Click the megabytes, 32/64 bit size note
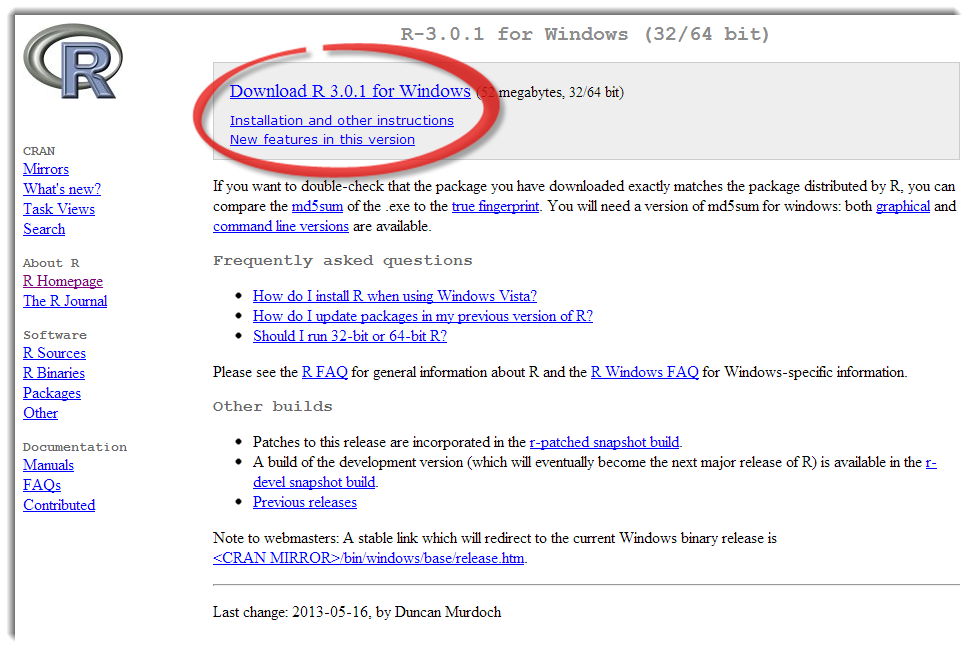The width and height of the screenshot is (968, 648). tap(551, 93)
